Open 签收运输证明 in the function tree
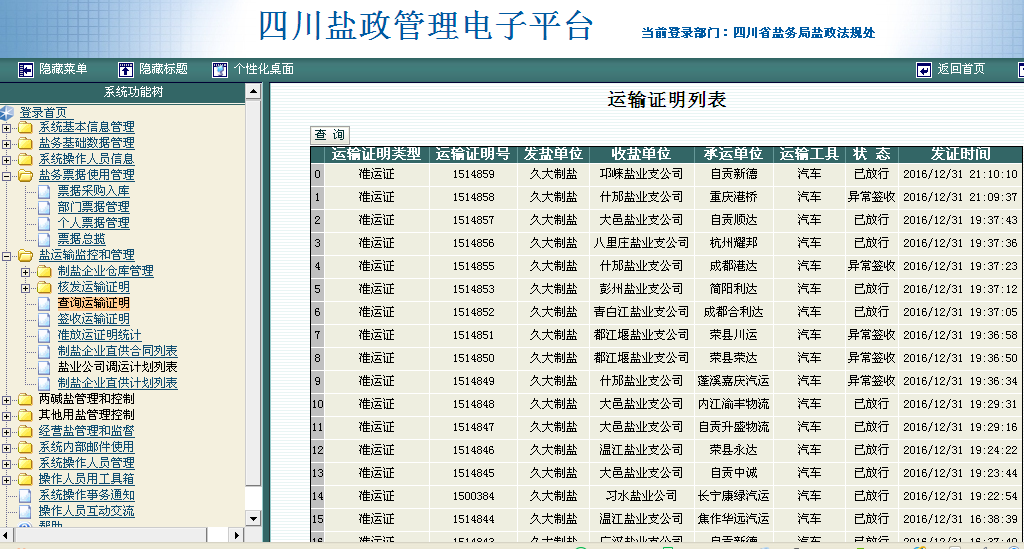 (x=93, y=319)
